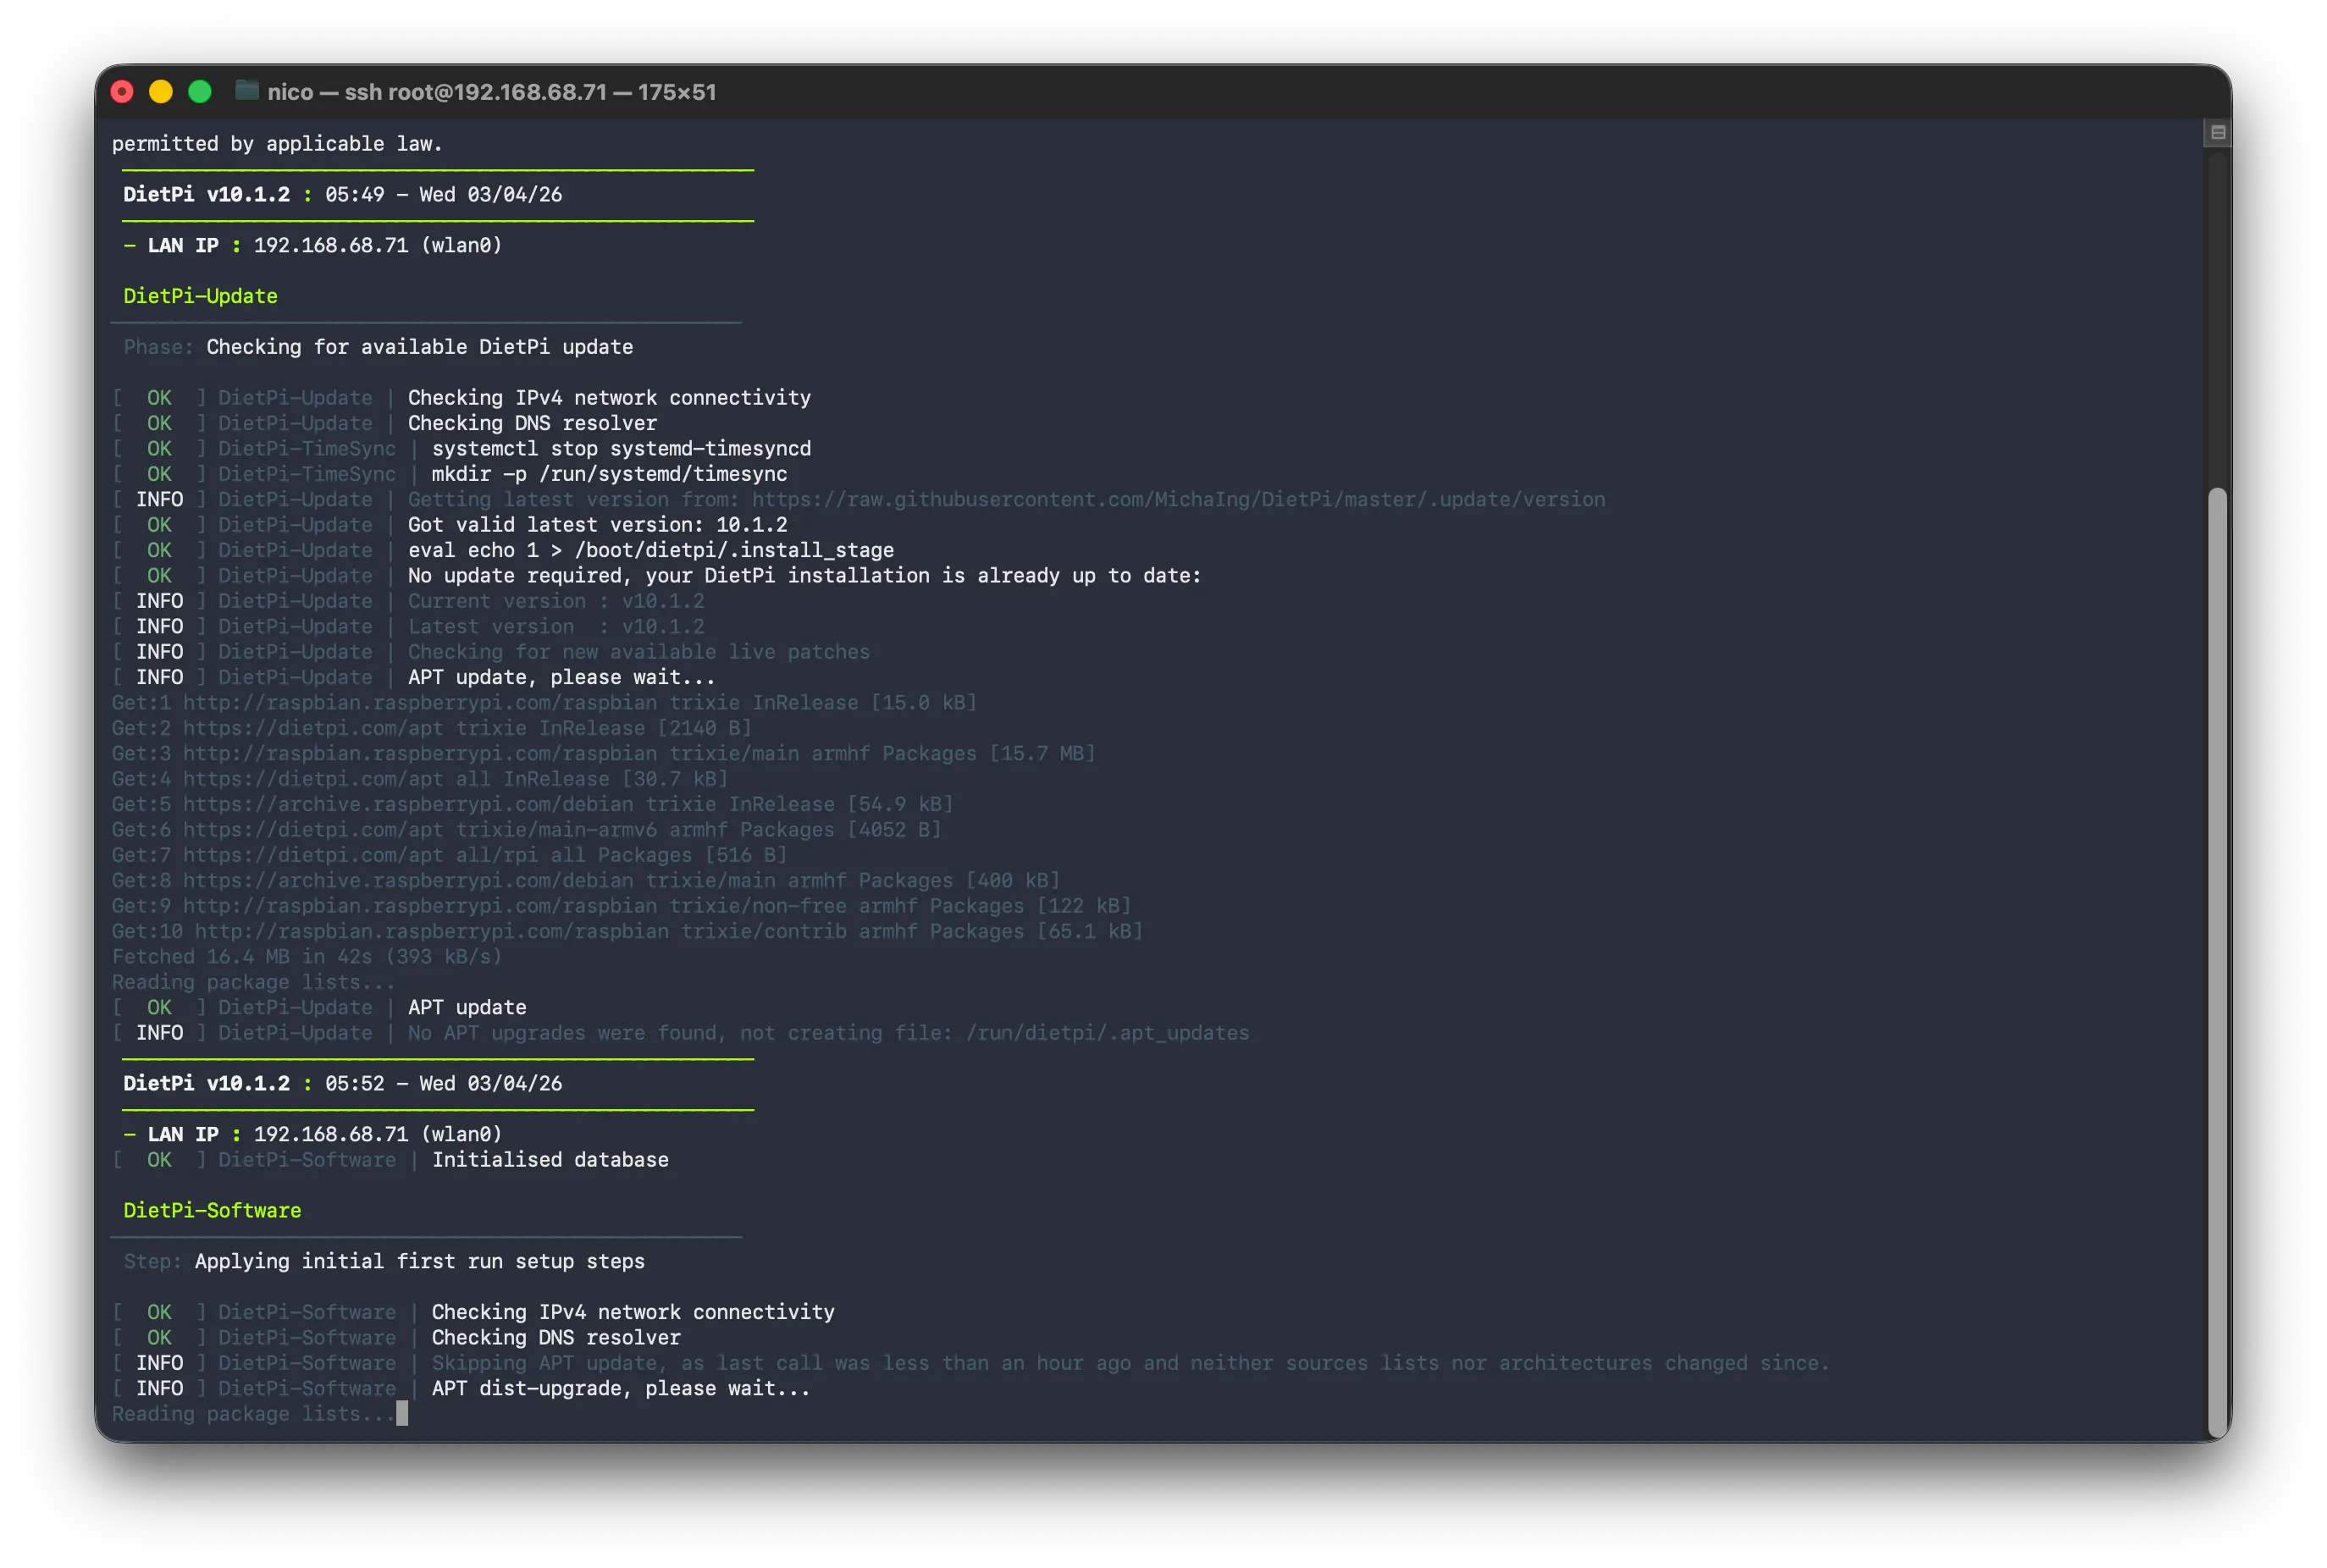Click 'No update required' message line
2327x1568 pixels.
click(x=804, y=575)
